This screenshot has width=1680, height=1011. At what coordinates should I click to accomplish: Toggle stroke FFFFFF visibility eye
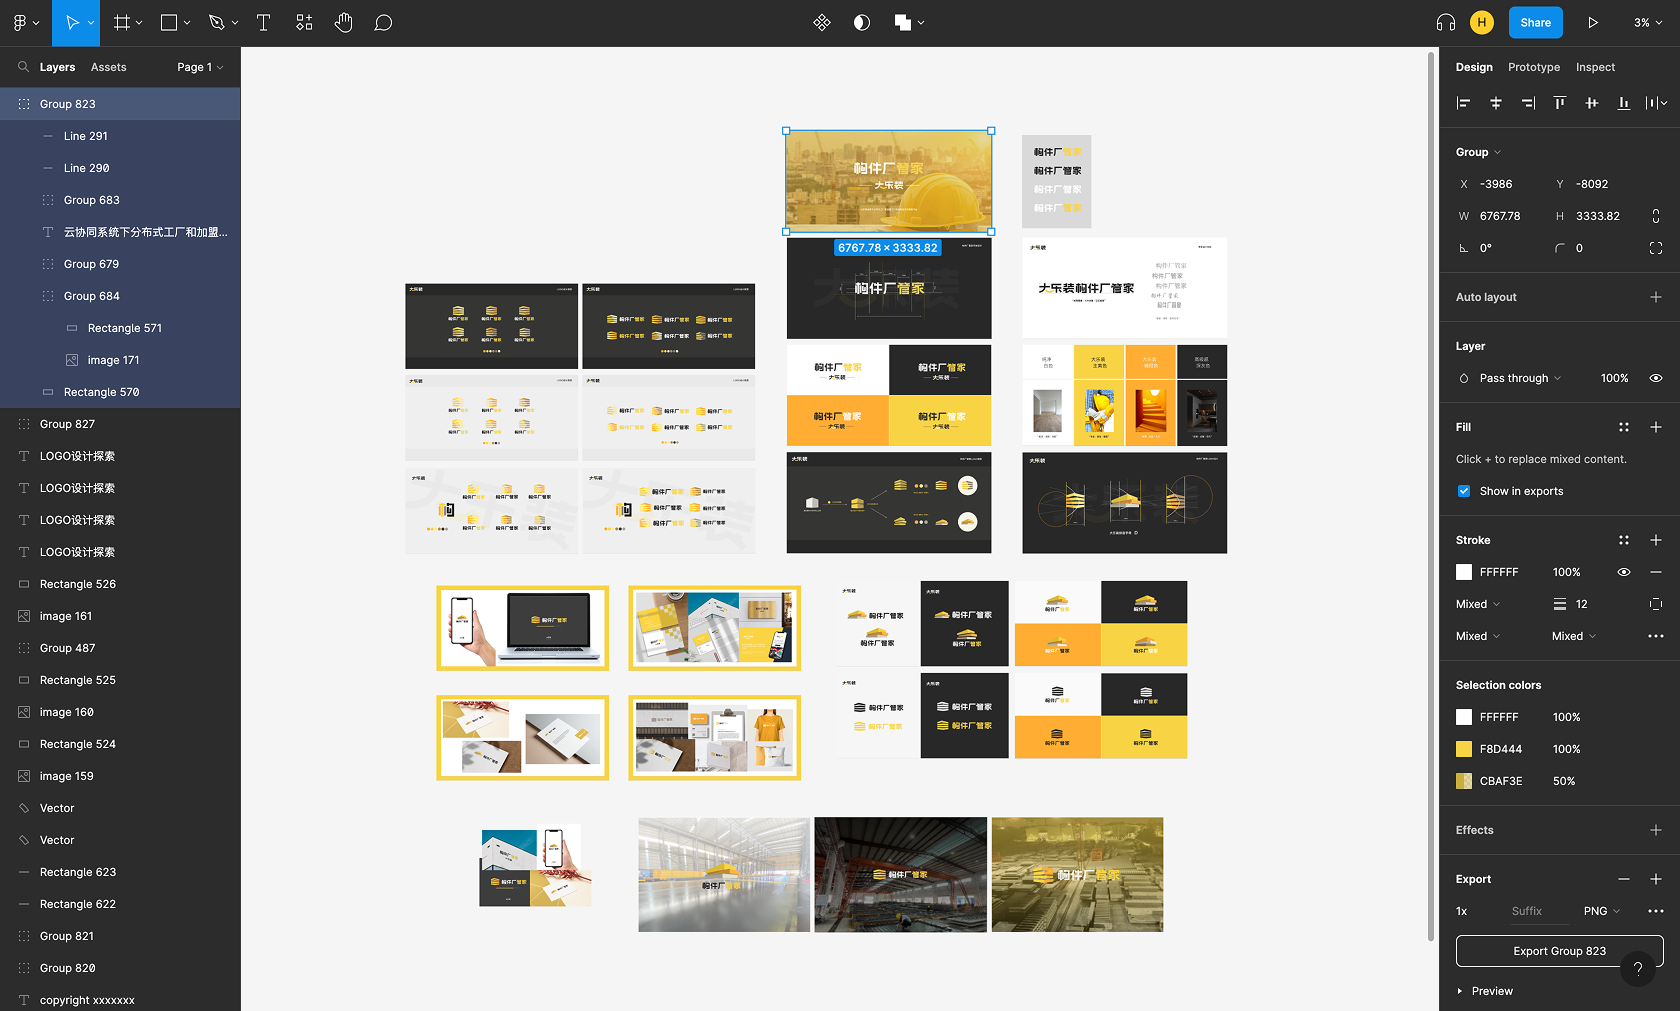pyautogui.click(x=1624, y=572)
